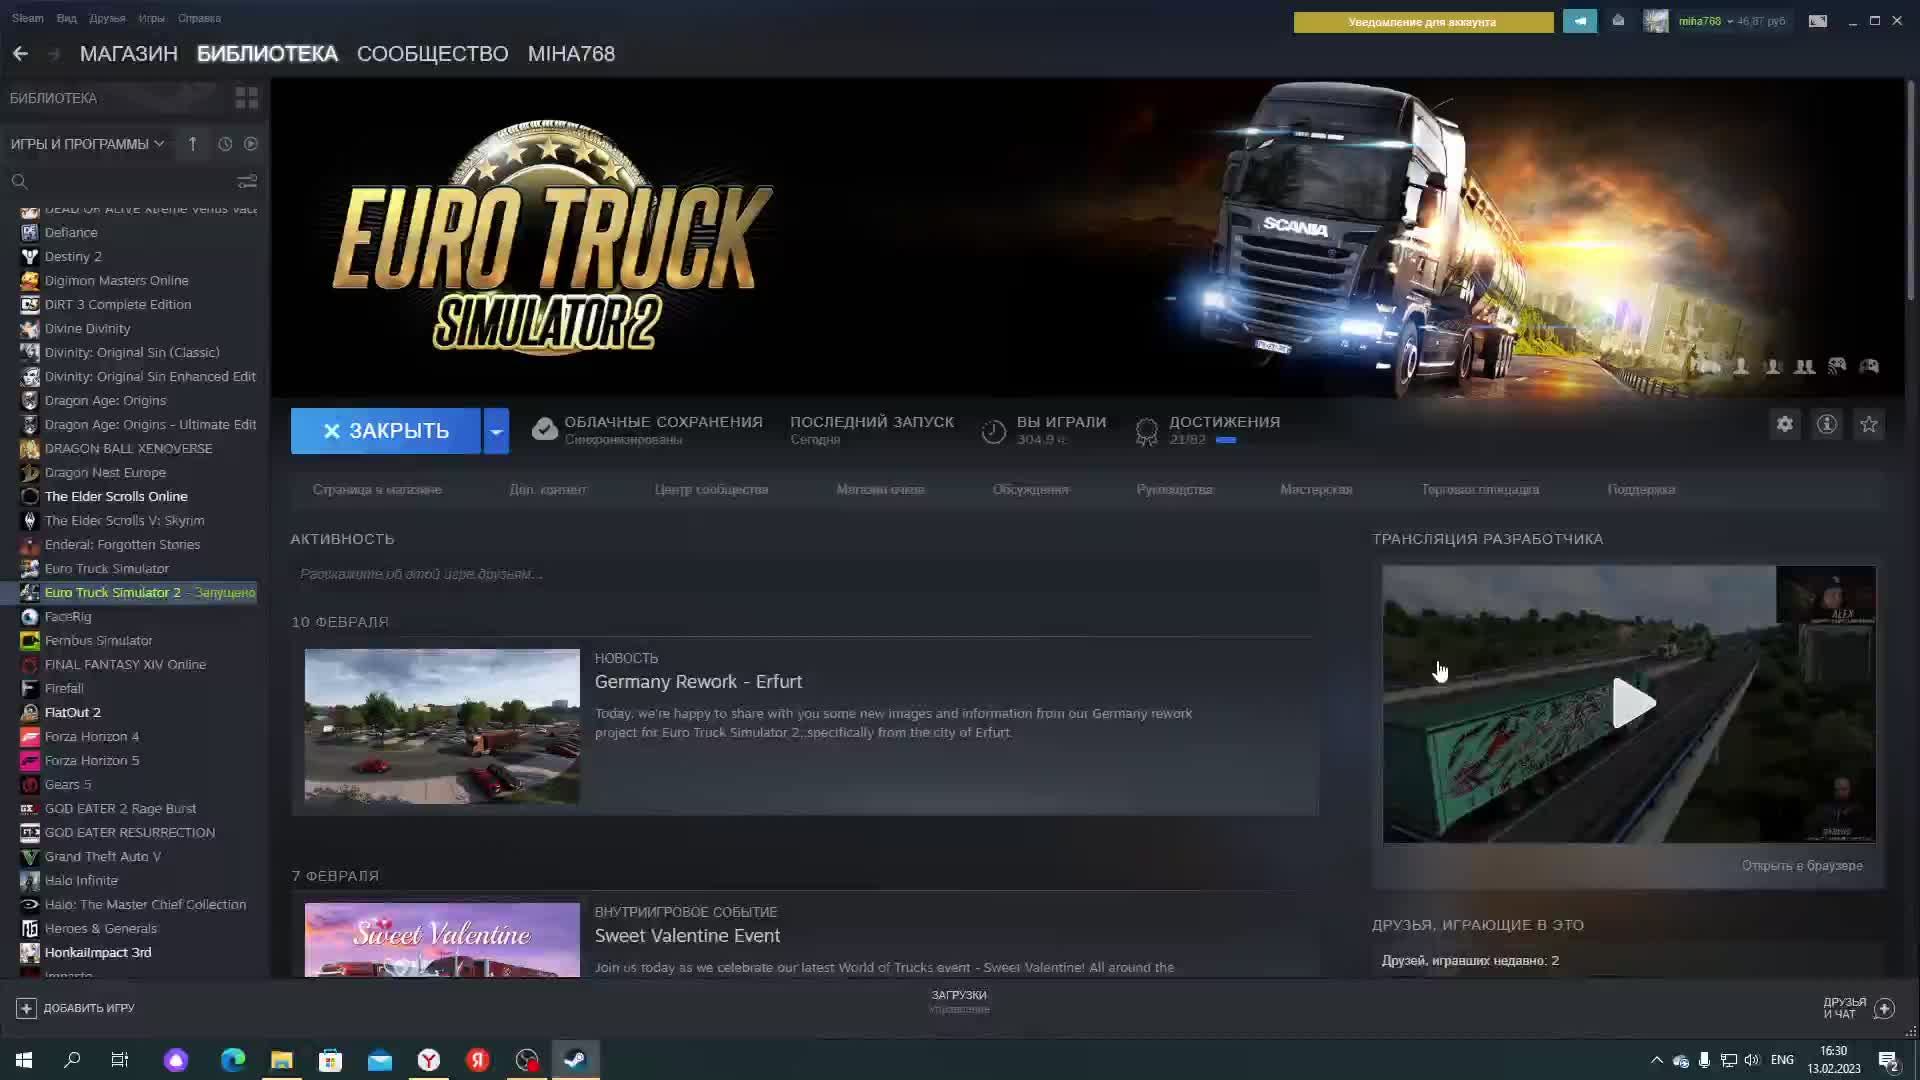Open advanced filter settings icon
Viewport: 1920px width, 1080px height.
[247, 182]
